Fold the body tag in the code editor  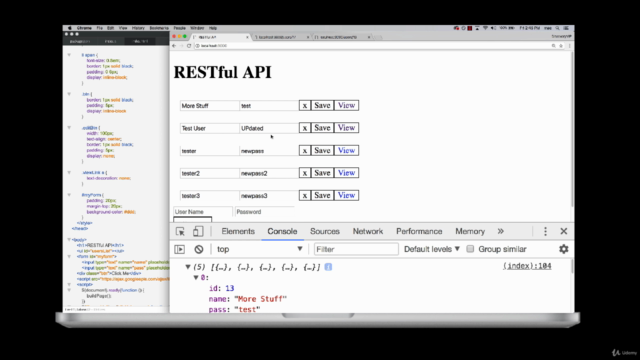[69, 240]
